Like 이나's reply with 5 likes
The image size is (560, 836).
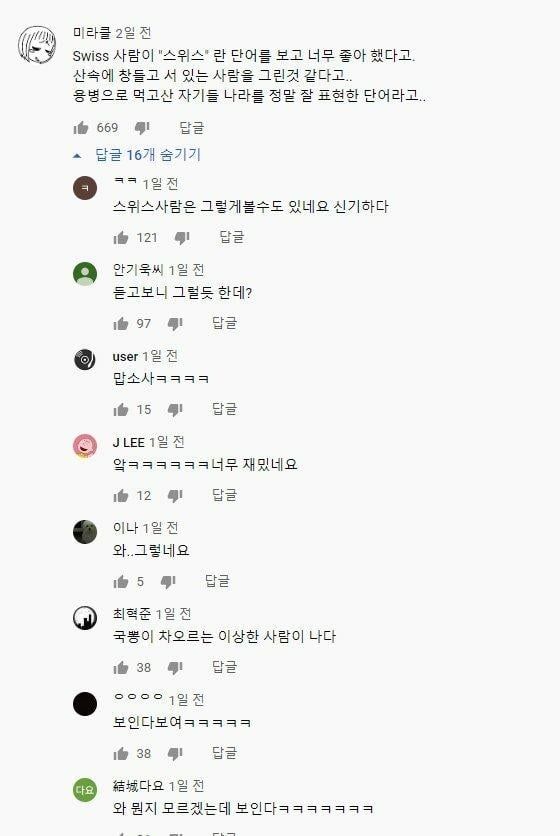click(x=121, y=581)
